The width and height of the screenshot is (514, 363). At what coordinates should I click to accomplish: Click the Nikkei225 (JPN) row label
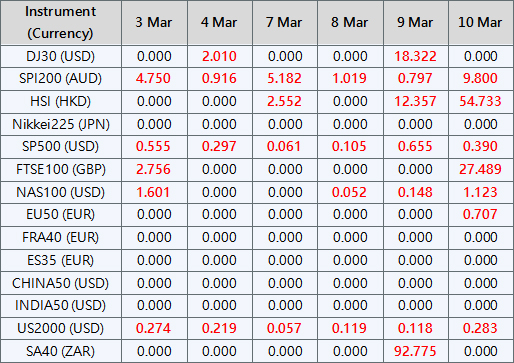click(61, 124)
